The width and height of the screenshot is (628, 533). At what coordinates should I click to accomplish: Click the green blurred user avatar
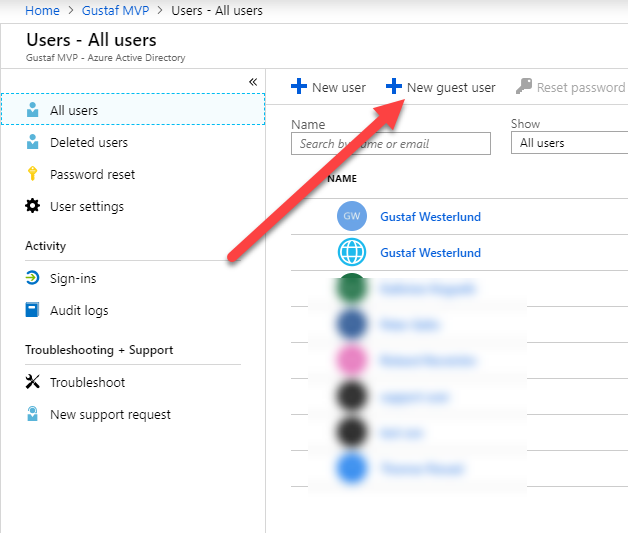352,288
